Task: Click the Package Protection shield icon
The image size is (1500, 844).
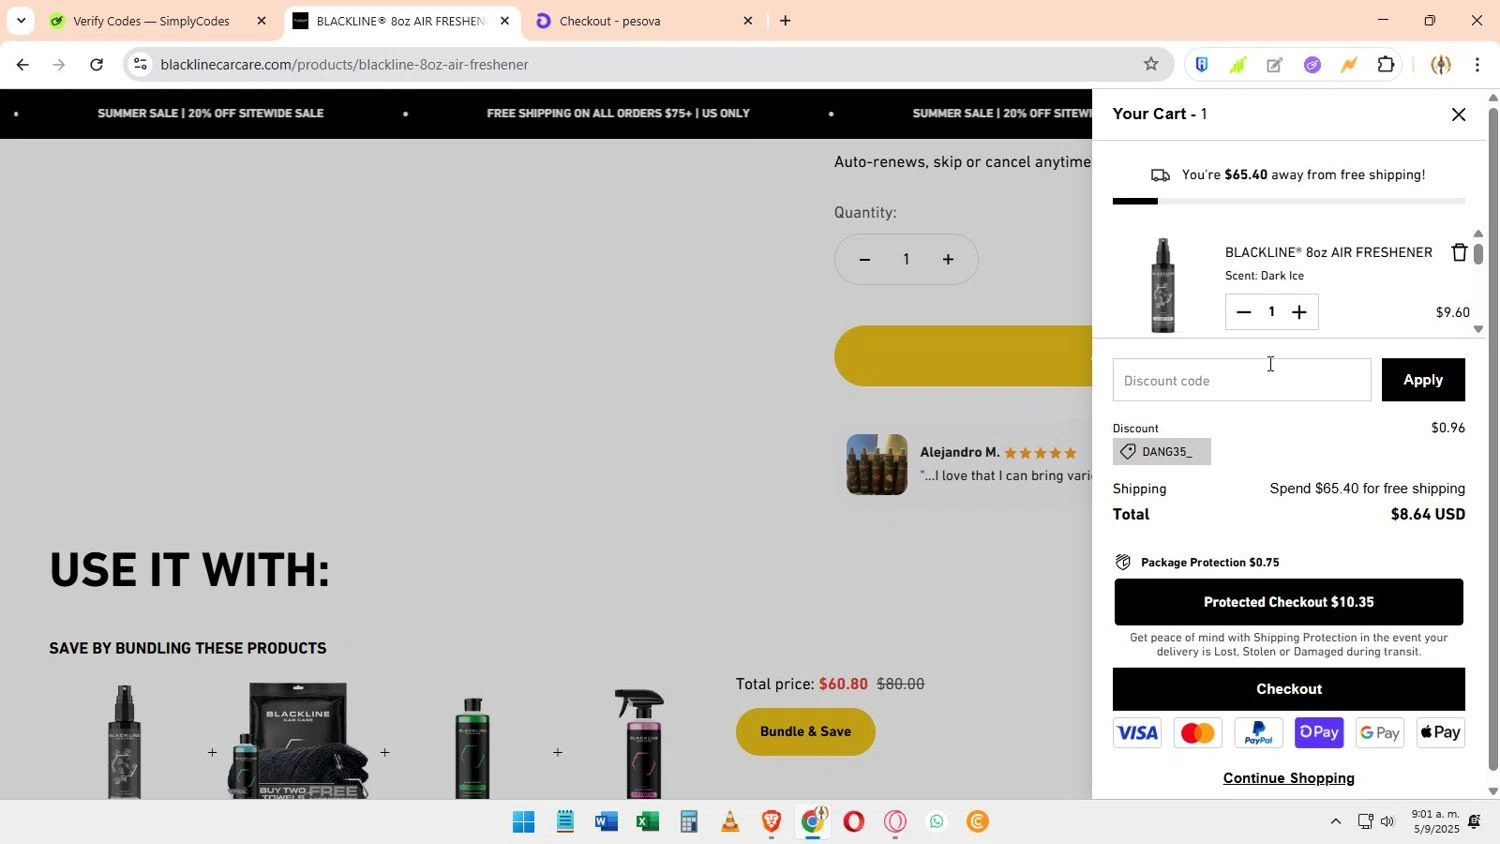Action: [1123, 562]
